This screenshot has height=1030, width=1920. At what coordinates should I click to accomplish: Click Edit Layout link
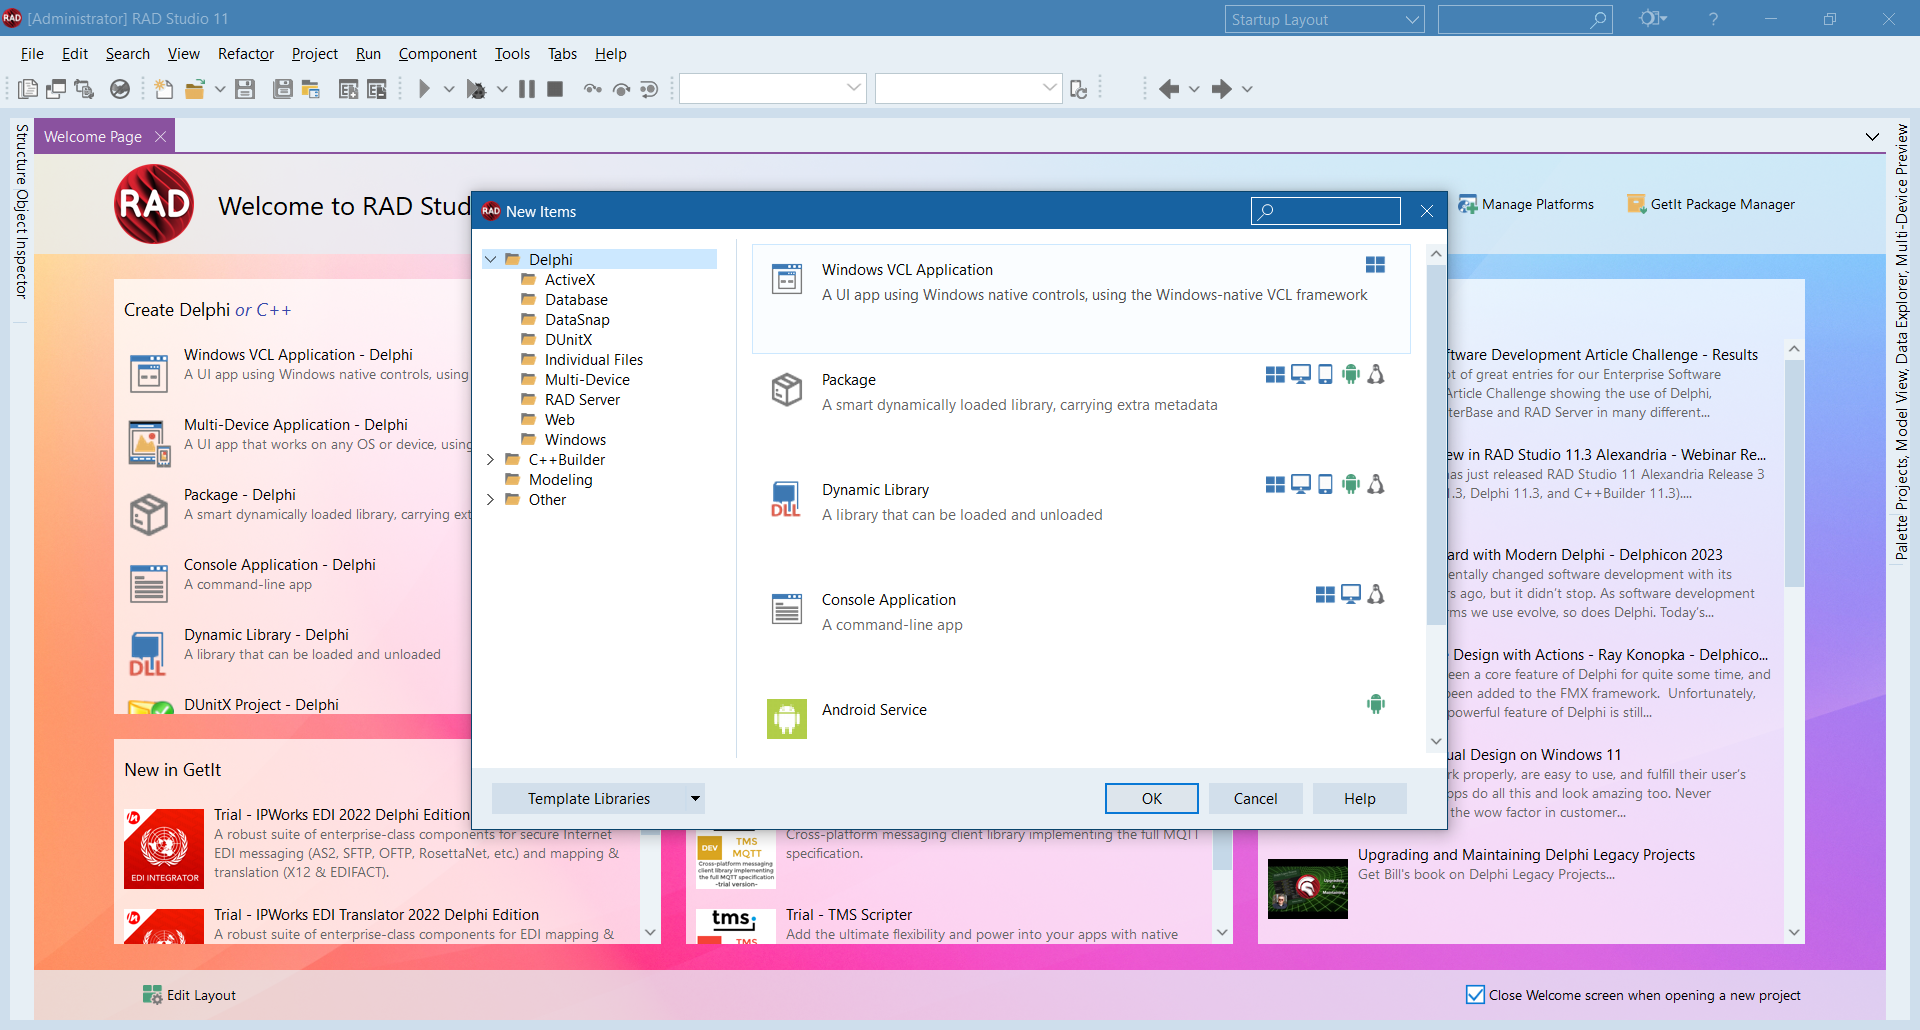coord(189,995)
